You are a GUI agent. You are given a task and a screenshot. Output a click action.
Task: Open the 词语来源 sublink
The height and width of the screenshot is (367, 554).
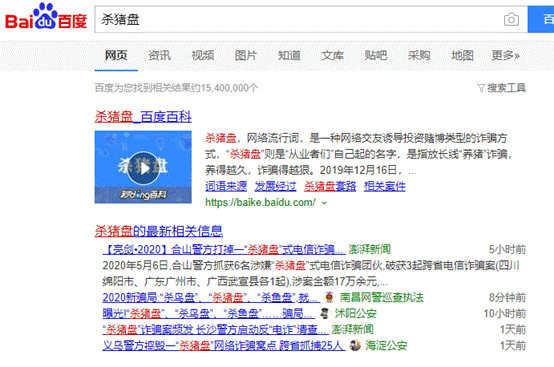tap(226, 186)
